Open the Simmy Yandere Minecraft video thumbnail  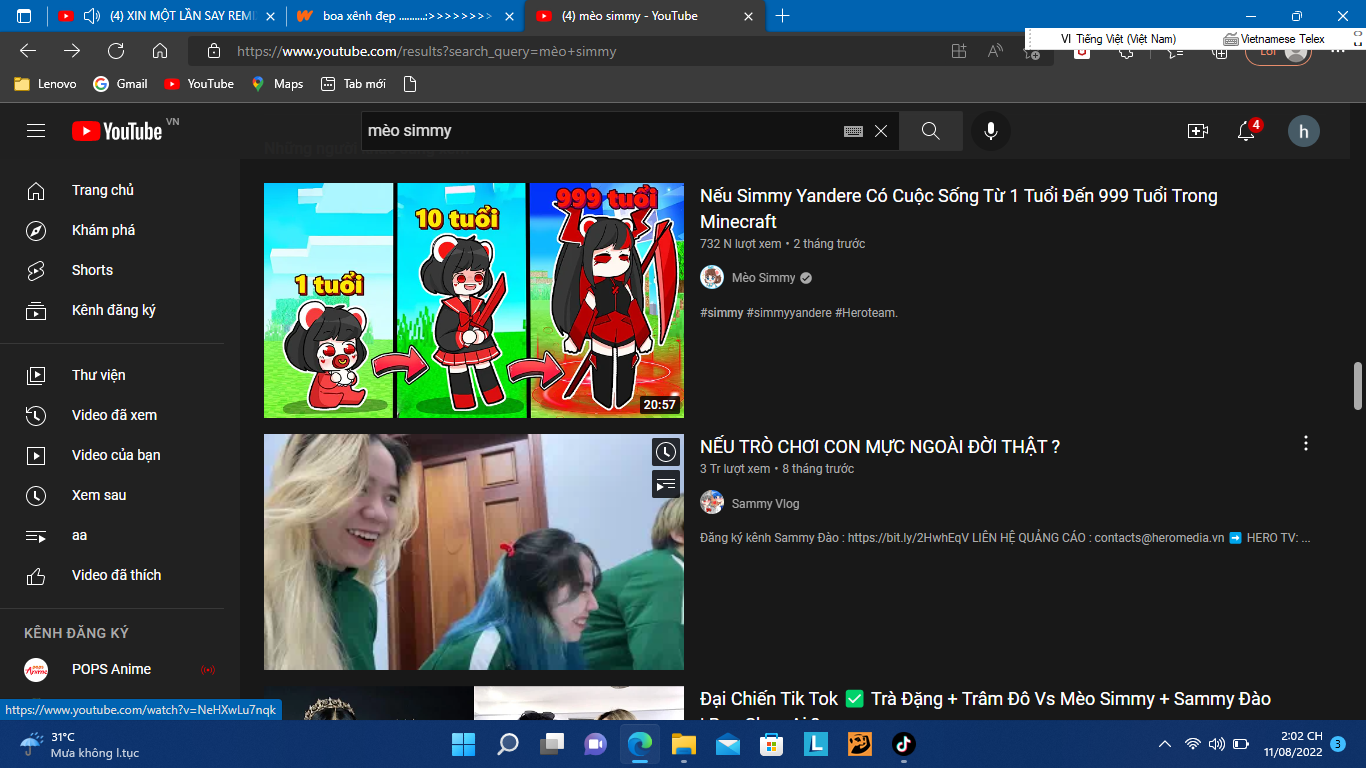[x=474, y=300]
